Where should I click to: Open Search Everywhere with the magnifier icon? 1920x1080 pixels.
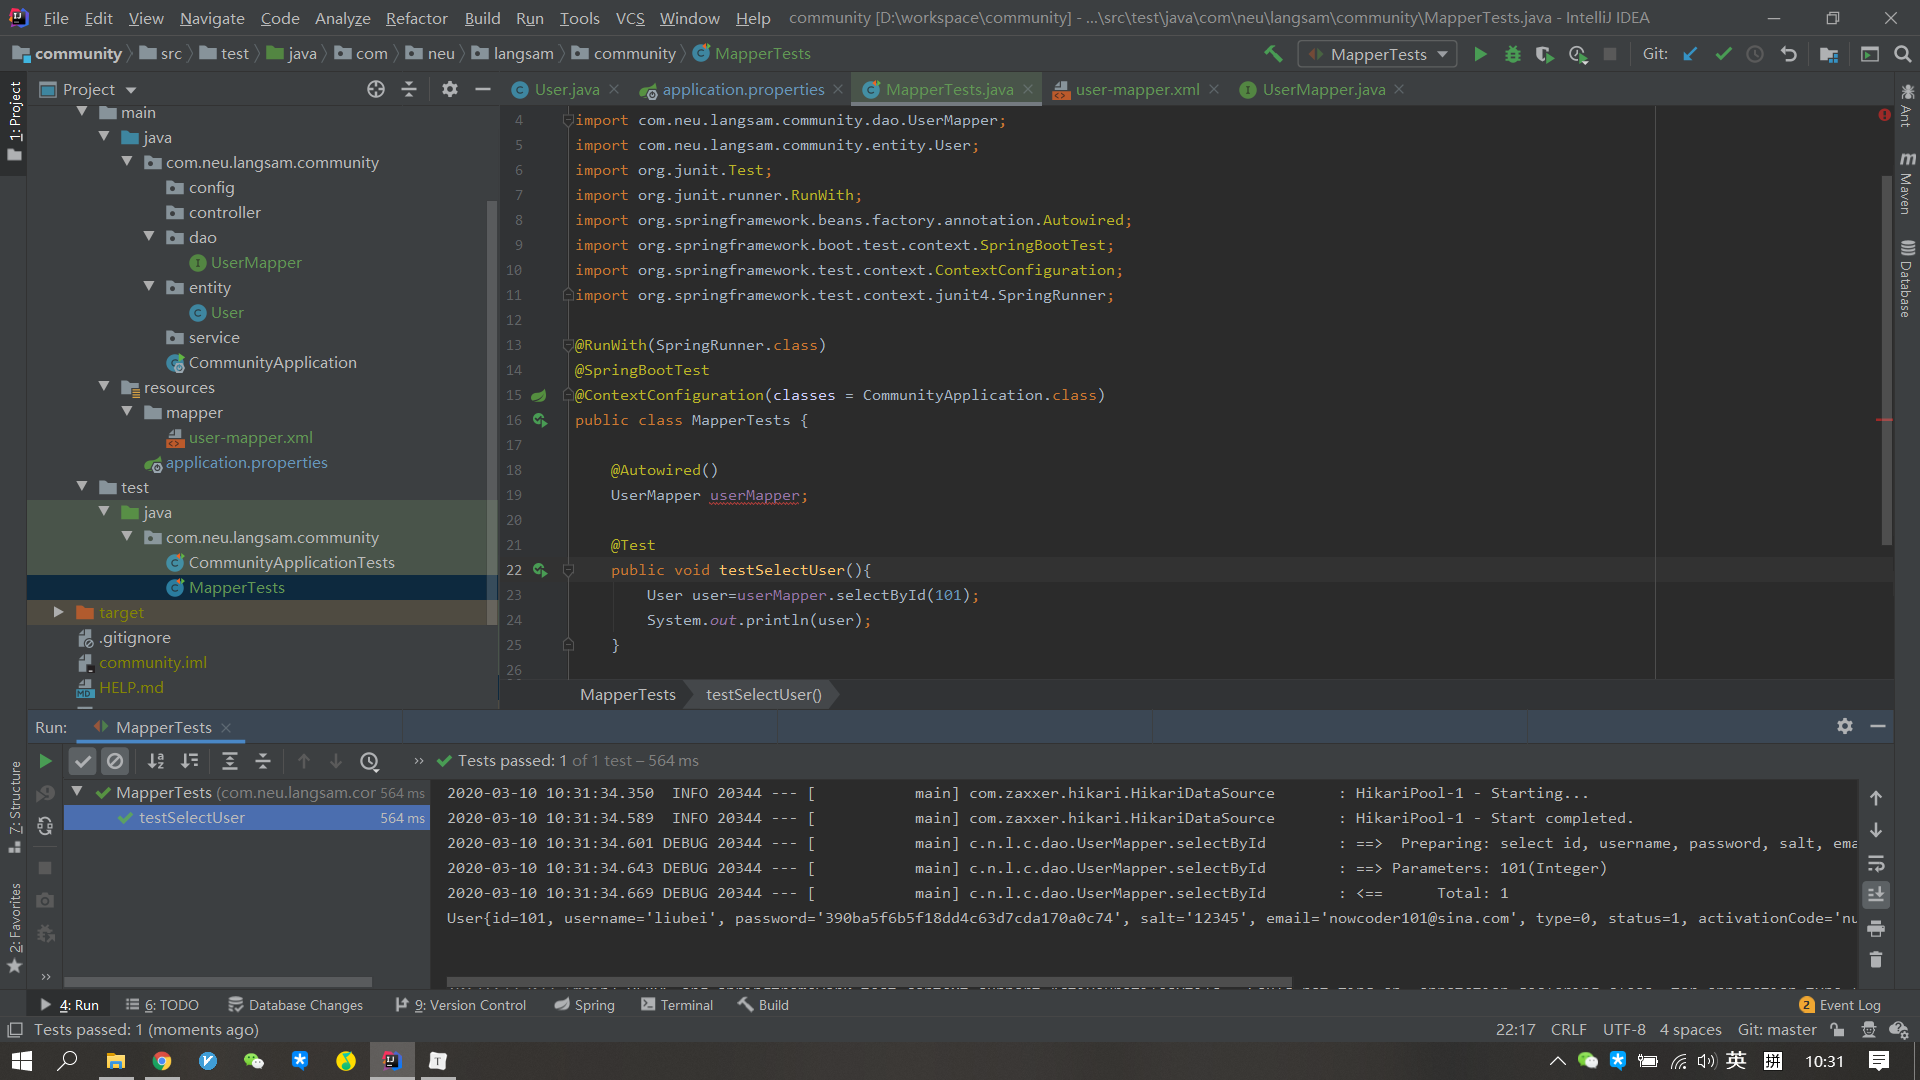click(1902, 54)
